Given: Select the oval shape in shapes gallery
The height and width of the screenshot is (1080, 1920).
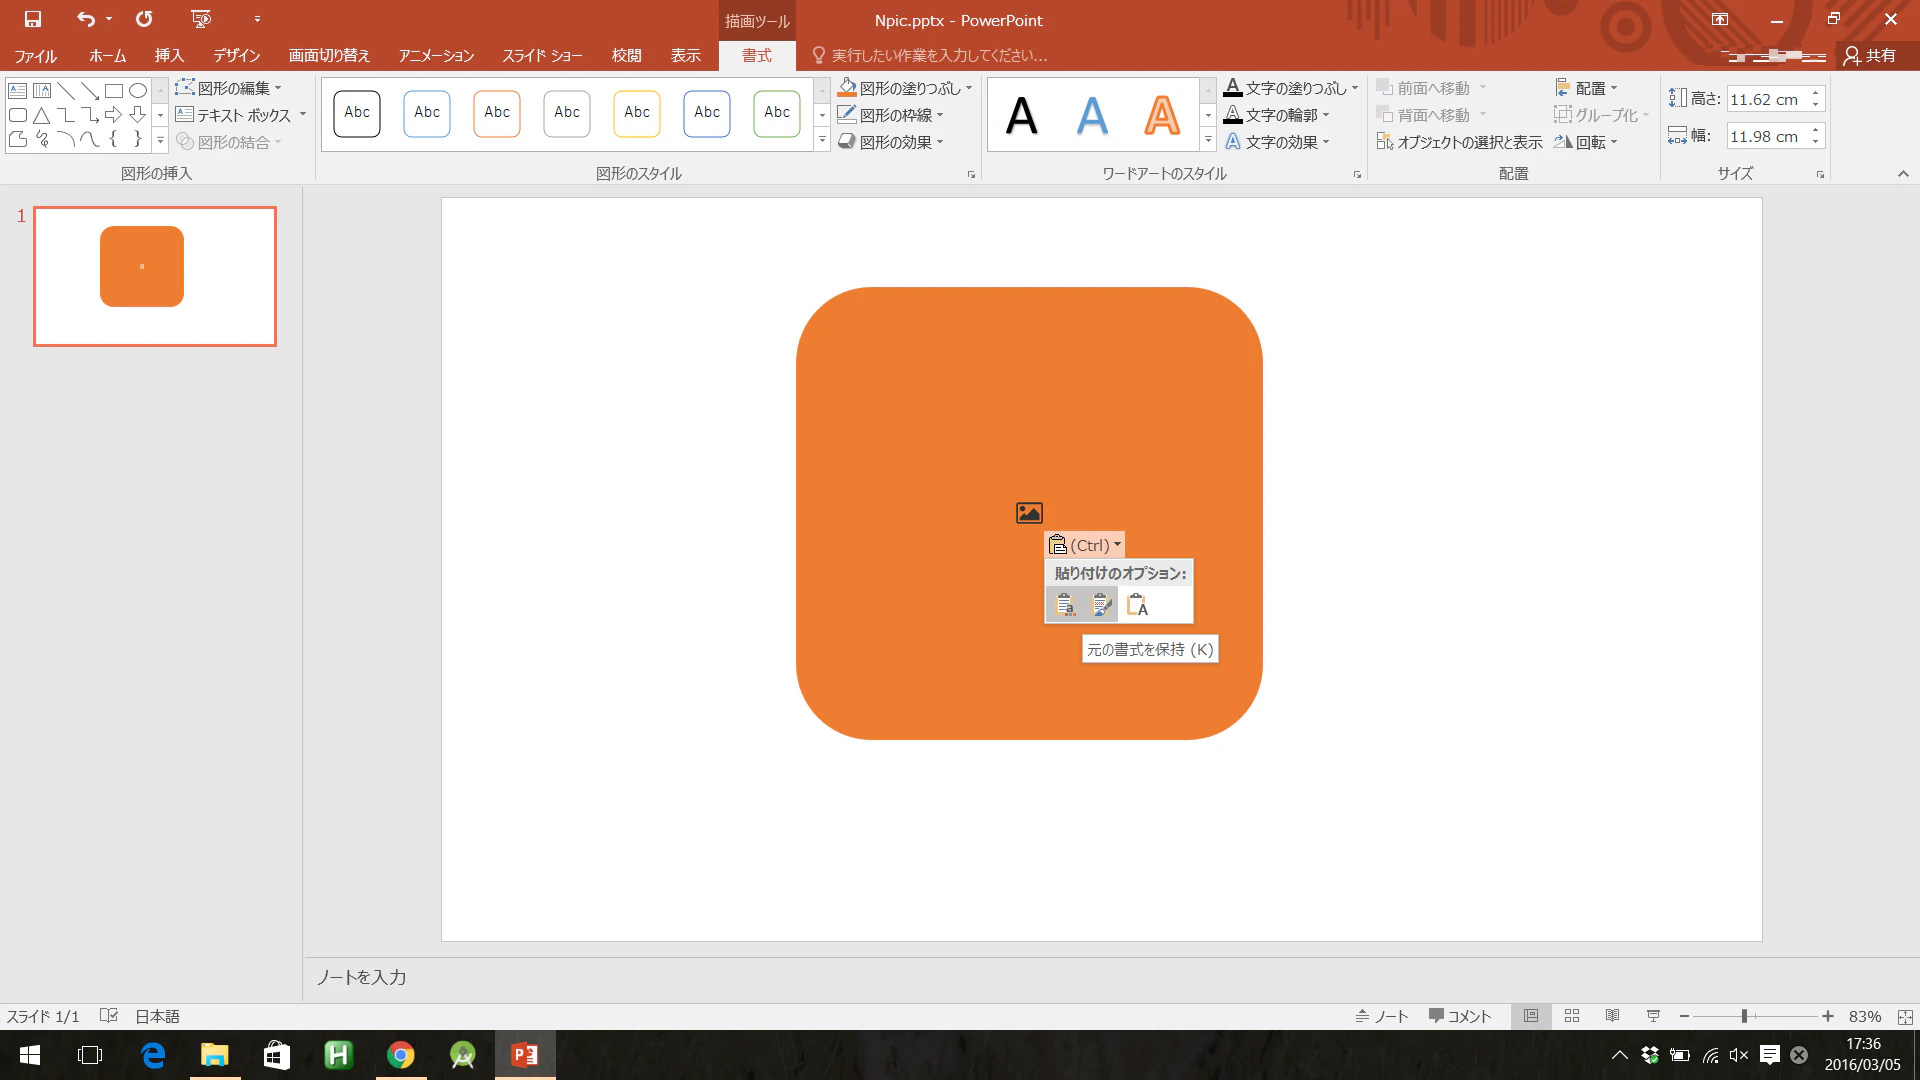Looking at the screenshot, I should (x=138, y=90).
